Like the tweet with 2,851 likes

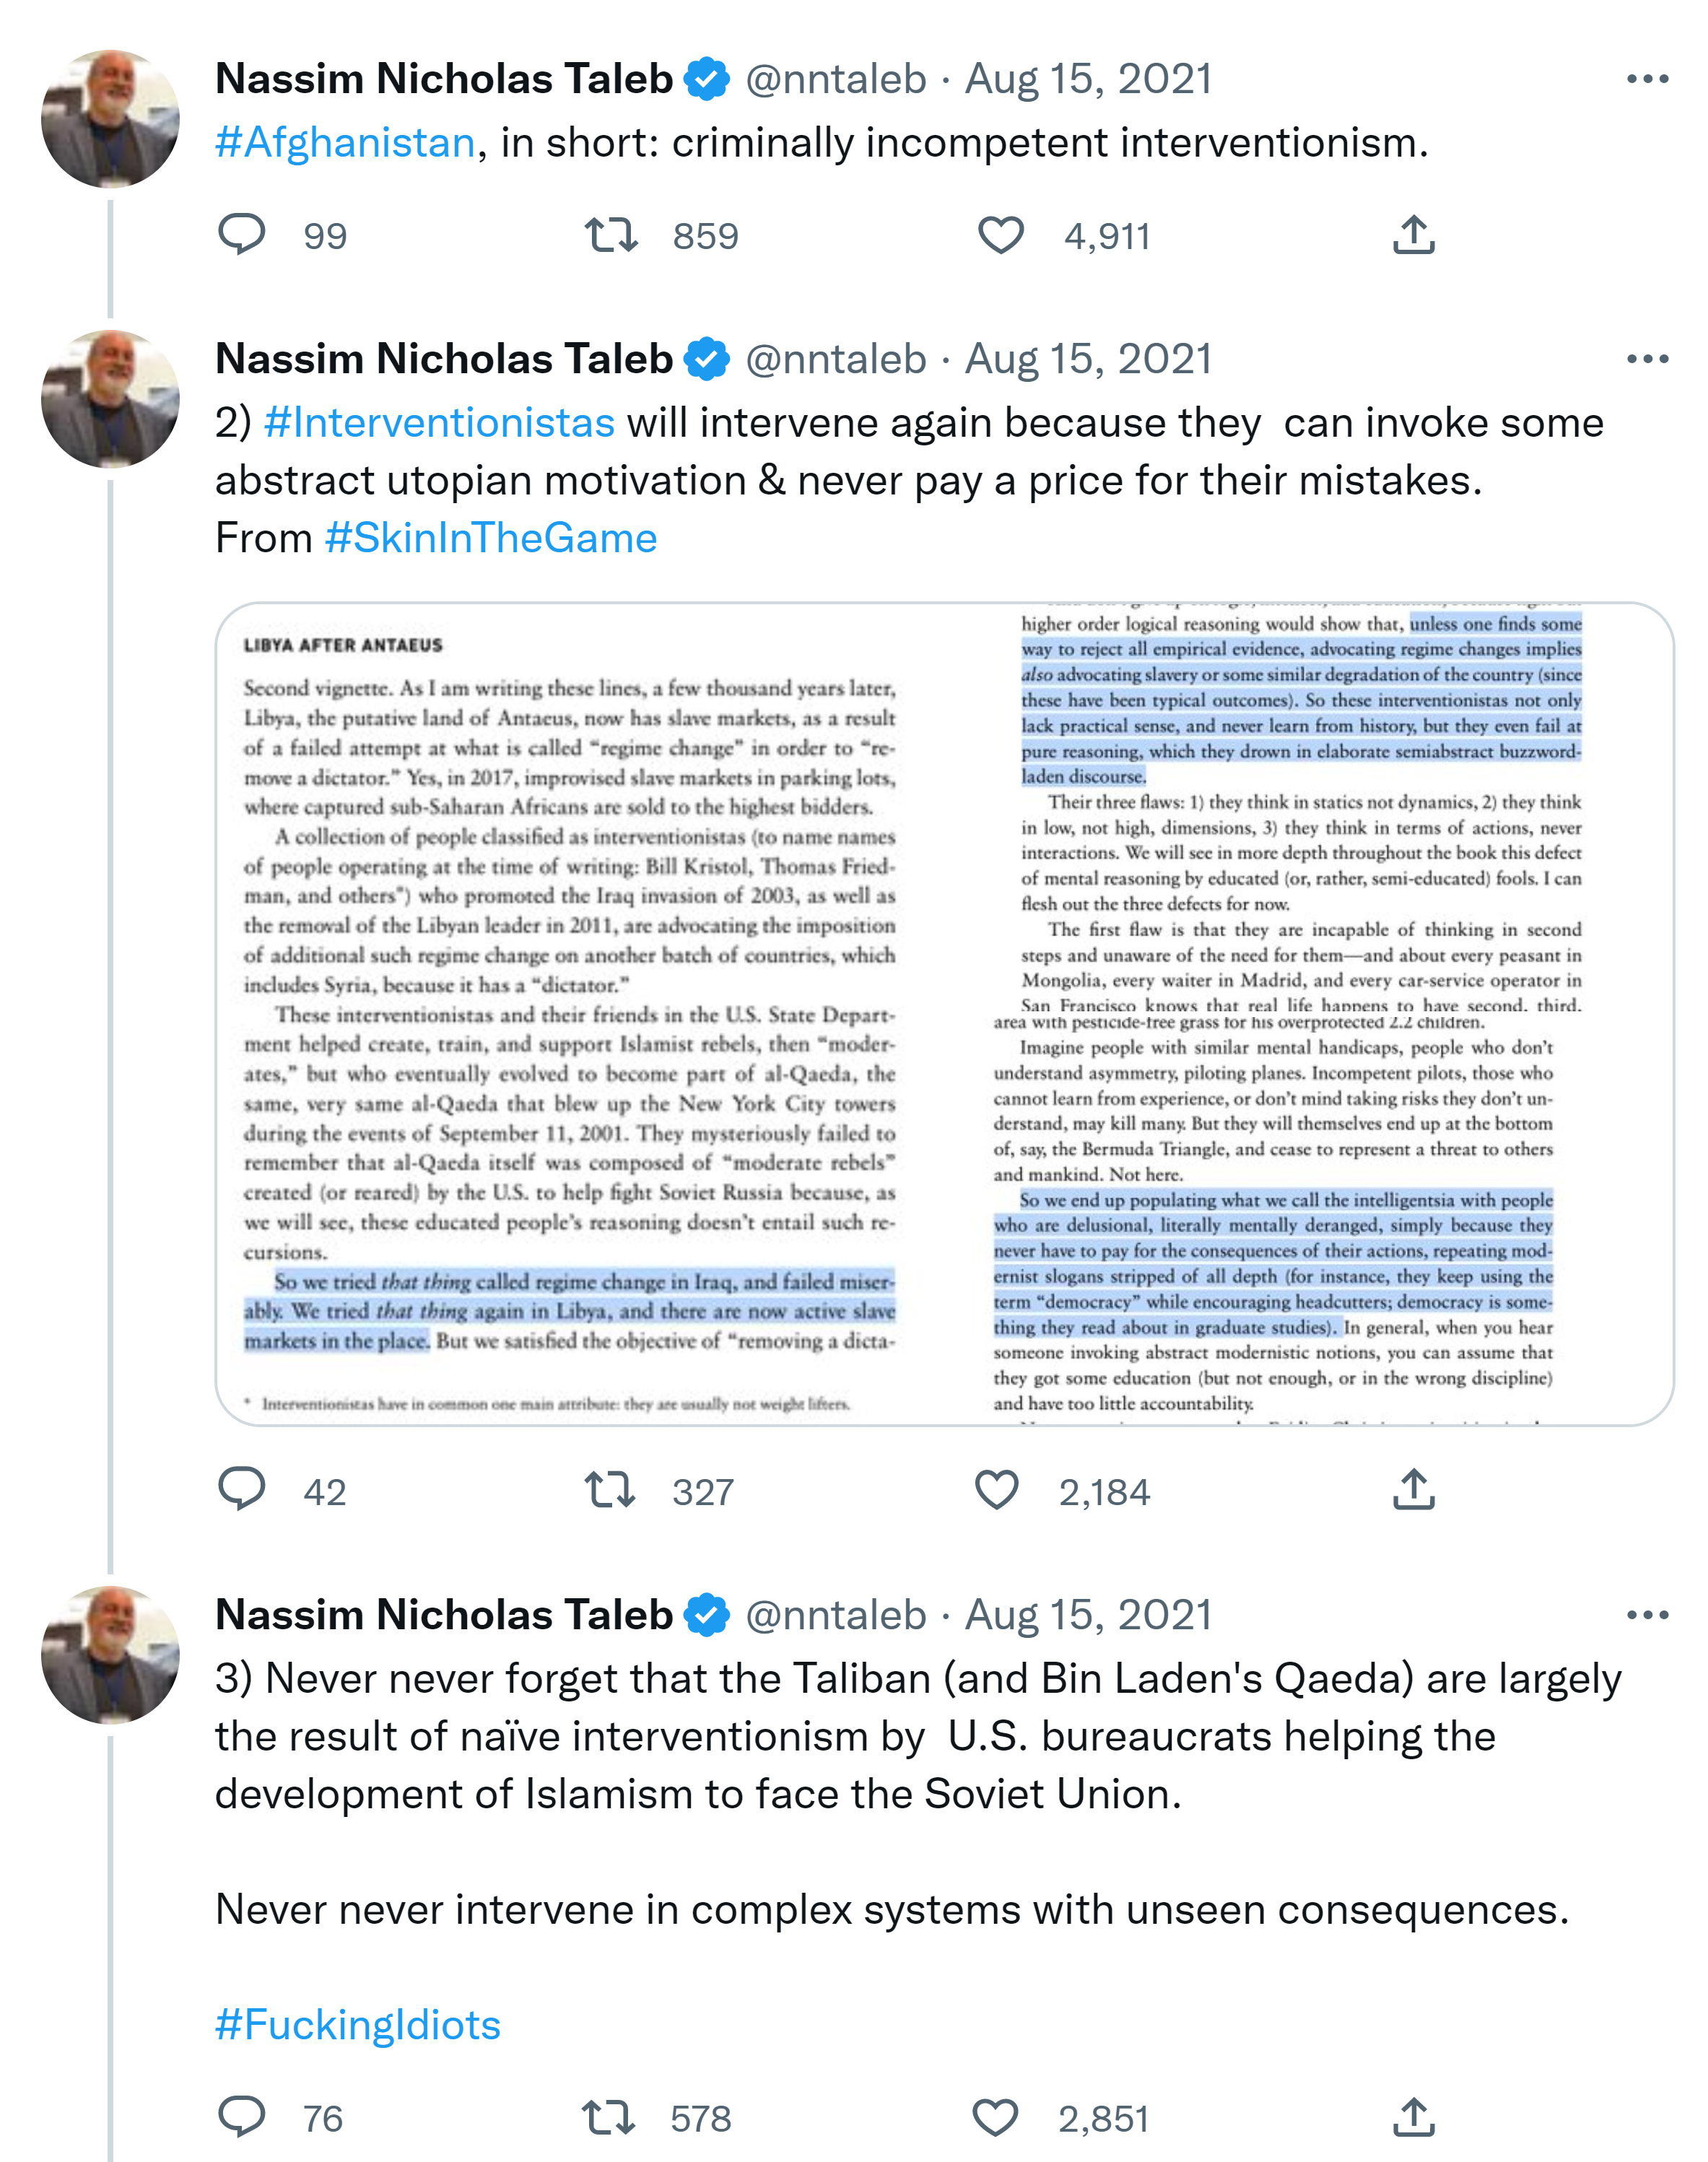click(995, 2117)
